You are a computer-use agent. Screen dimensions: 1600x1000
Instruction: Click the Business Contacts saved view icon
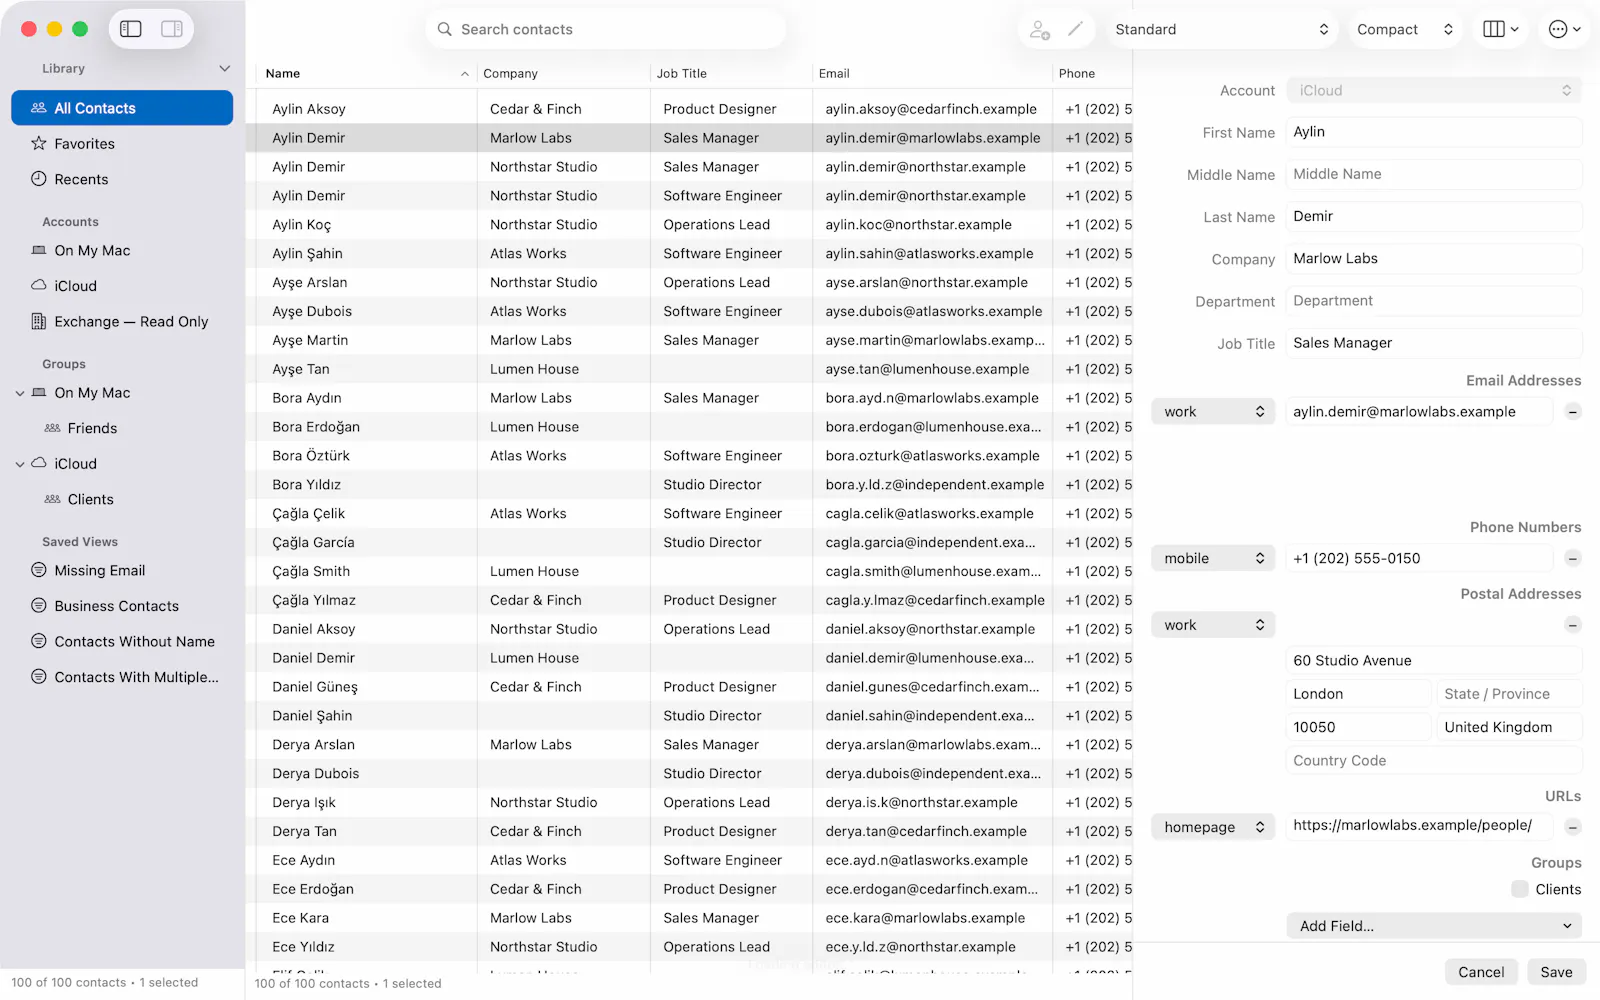[39, 605]
